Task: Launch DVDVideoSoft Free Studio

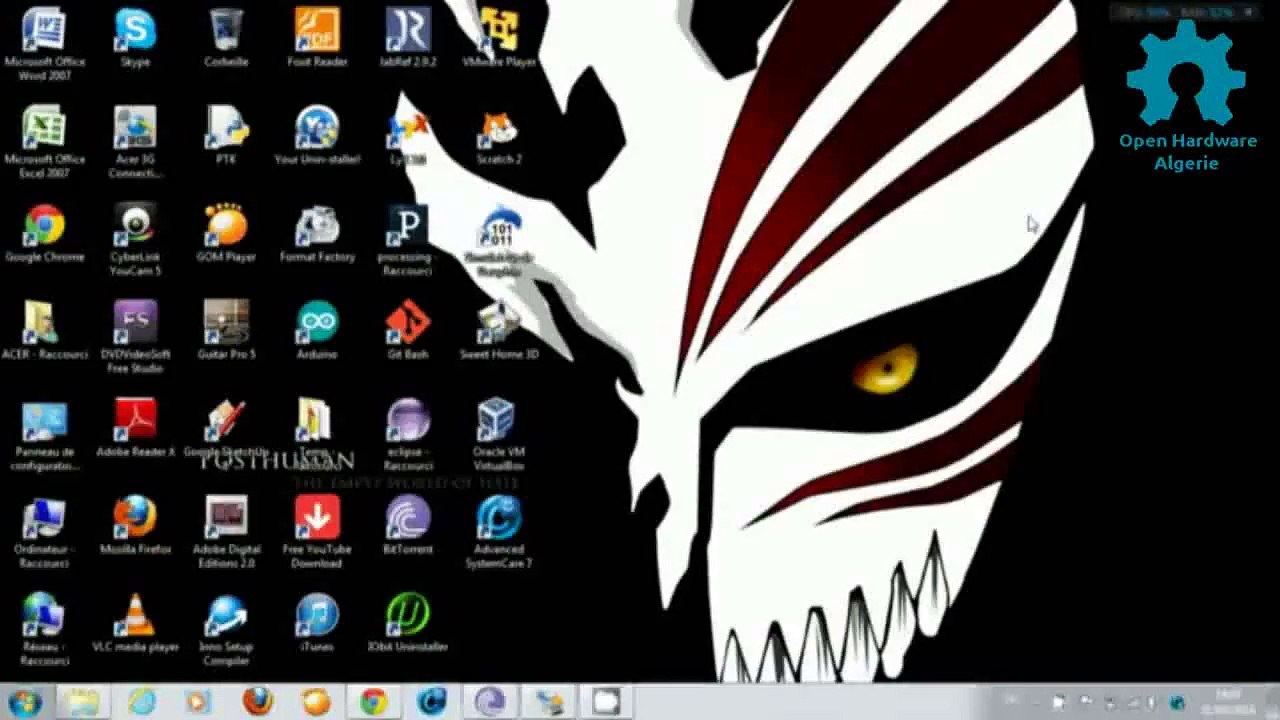Action: 135,336
